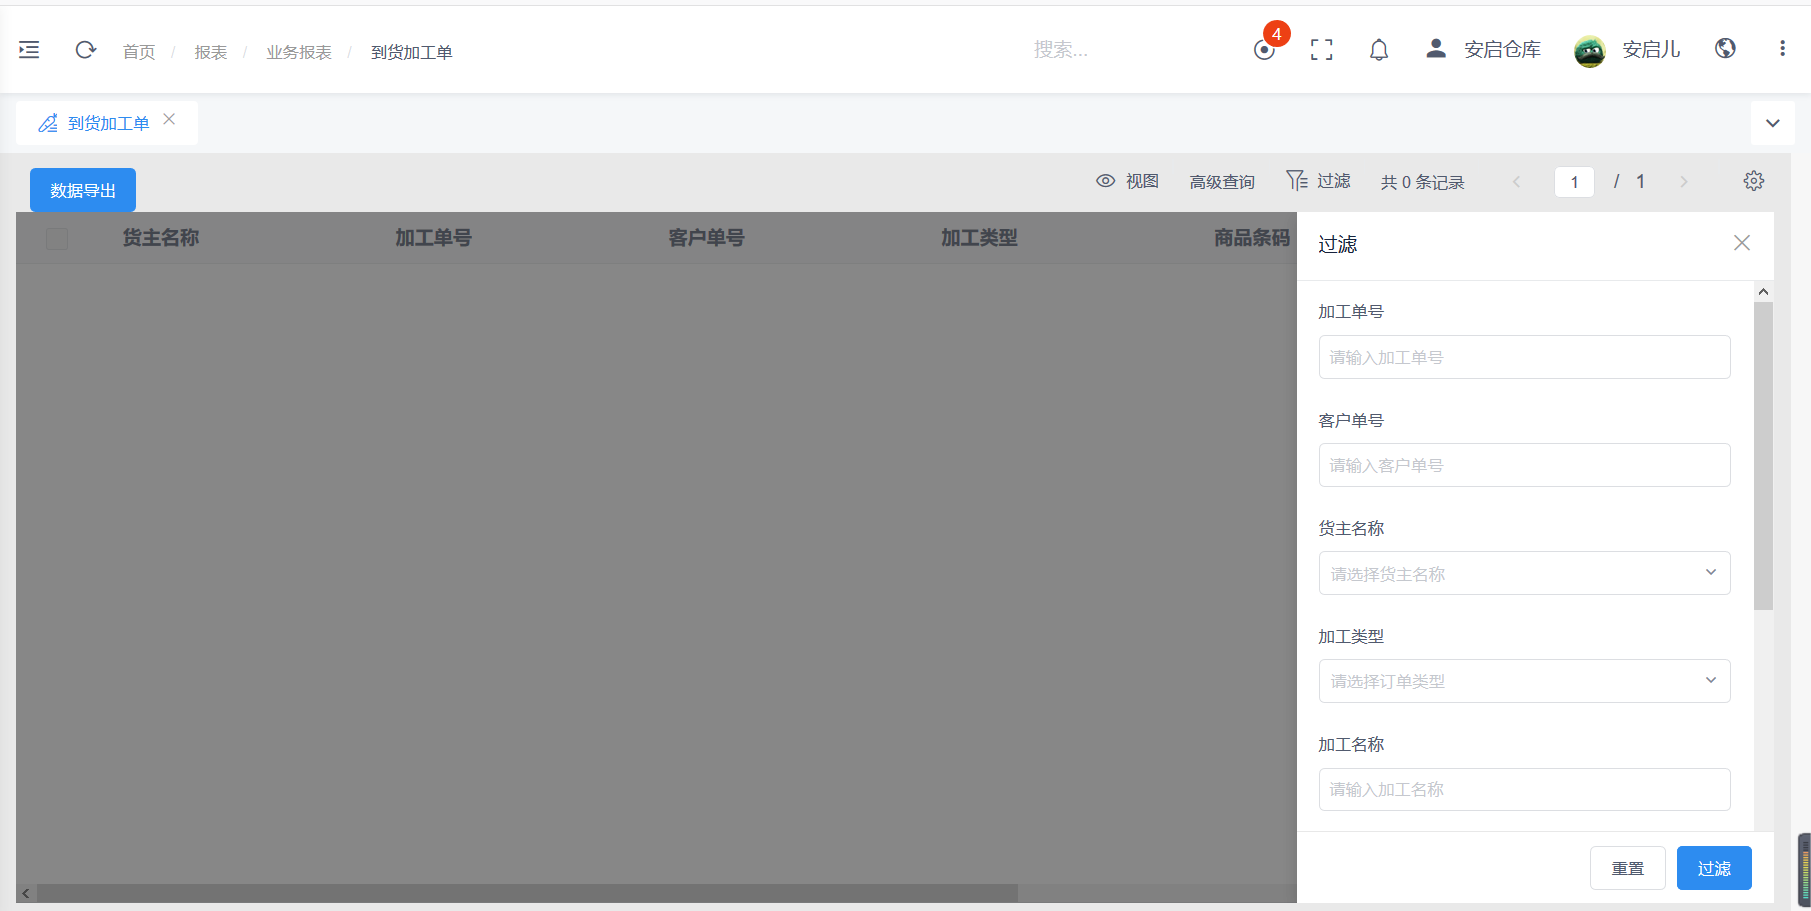
Task: Click the refresh page icon
Action: coord(86,50)
